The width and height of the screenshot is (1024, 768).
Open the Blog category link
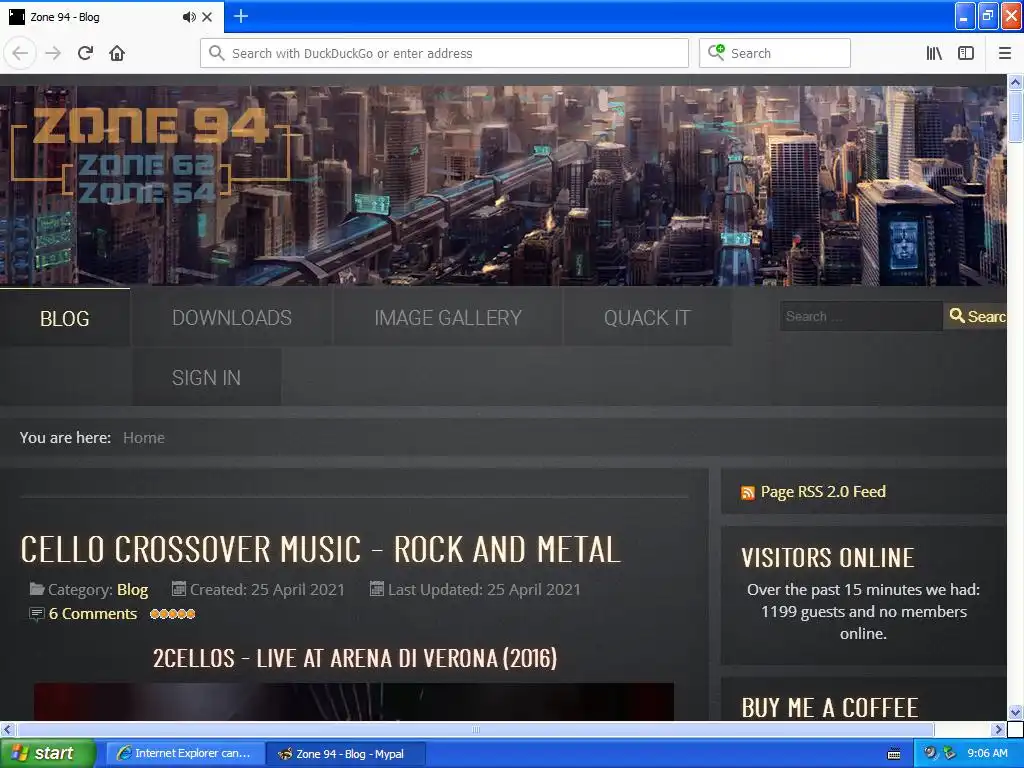133,590
